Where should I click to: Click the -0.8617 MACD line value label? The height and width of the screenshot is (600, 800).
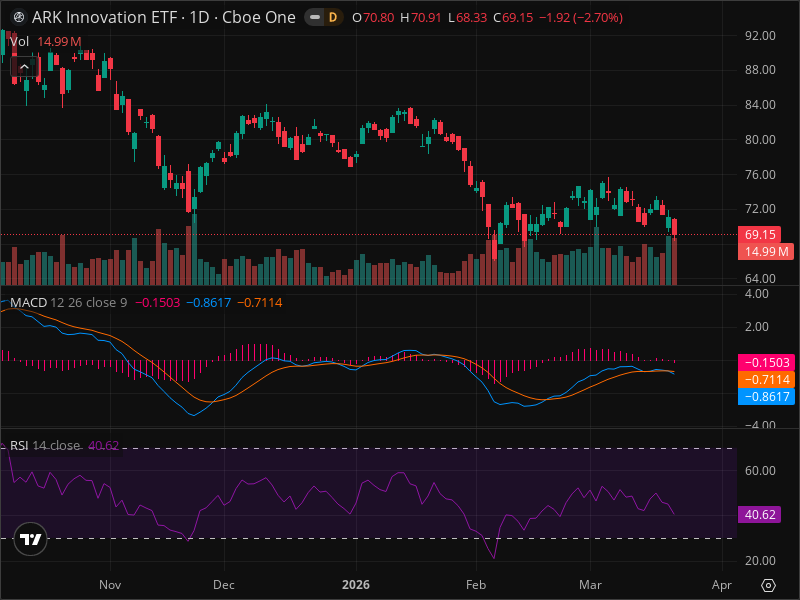pyautogui.click(x=766, y=396)
